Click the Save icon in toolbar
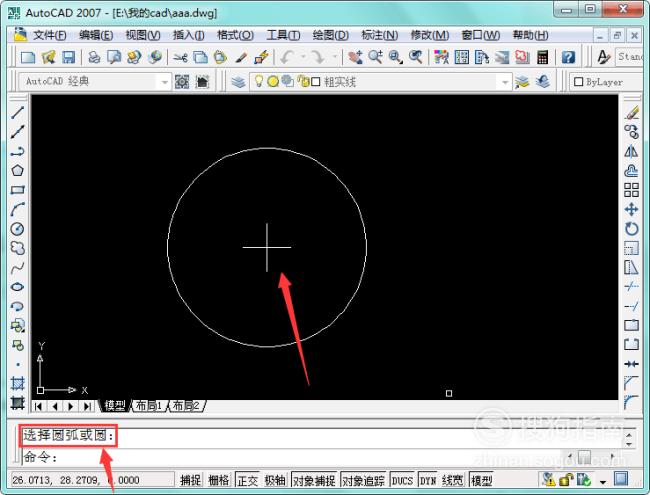This screenshot has height=495, width=650. click(68, 57)
